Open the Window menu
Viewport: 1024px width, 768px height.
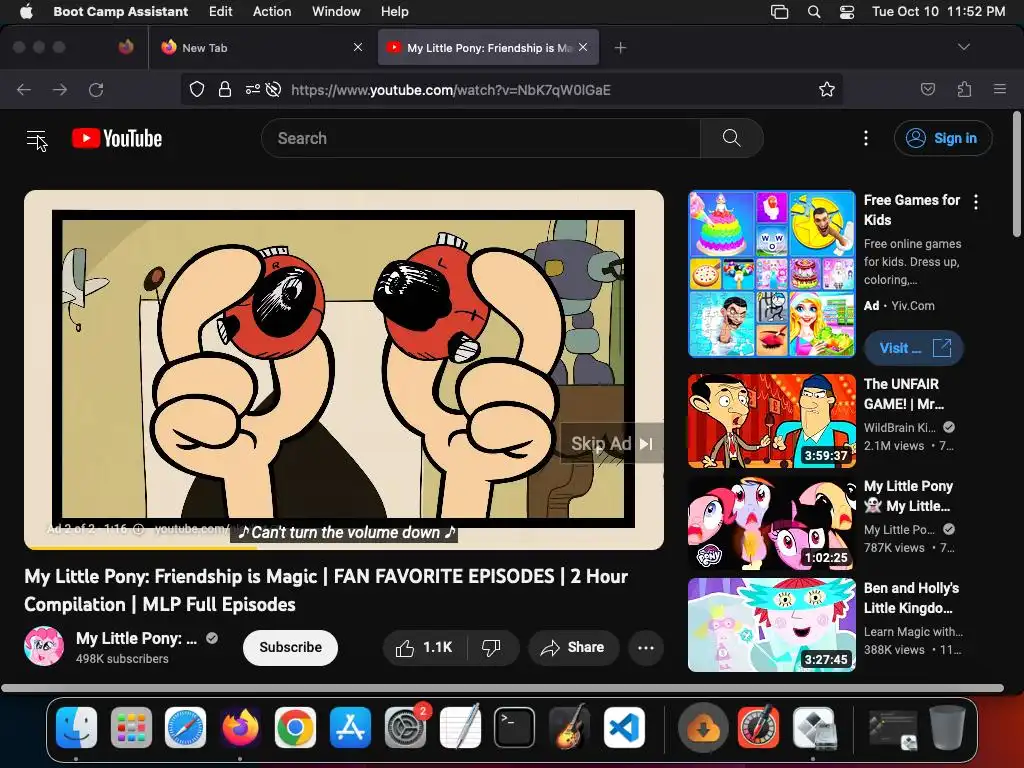pyautogui.click(x=336, y=11)
